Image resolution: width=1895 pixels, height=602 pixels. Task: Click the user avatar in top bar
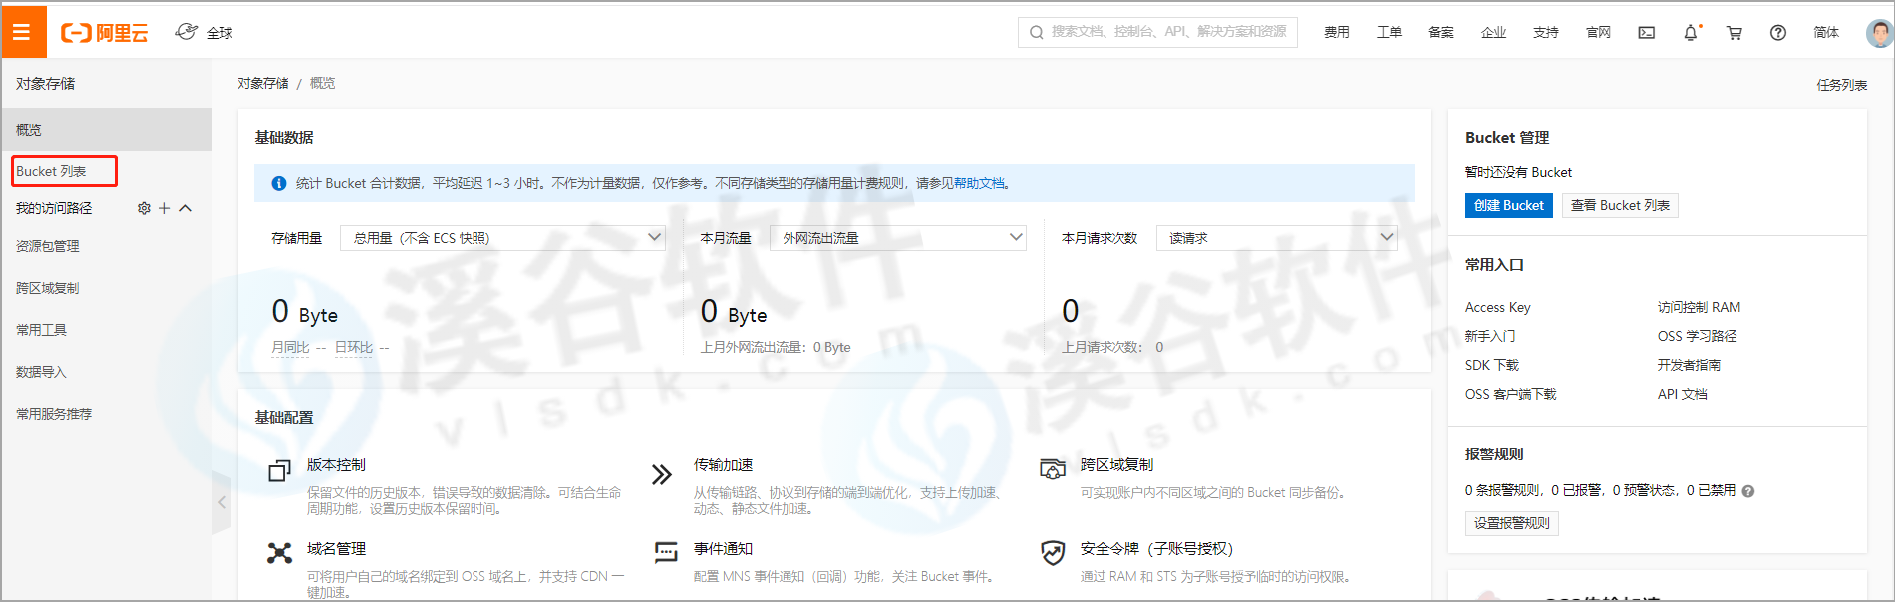coord(1879,33)
